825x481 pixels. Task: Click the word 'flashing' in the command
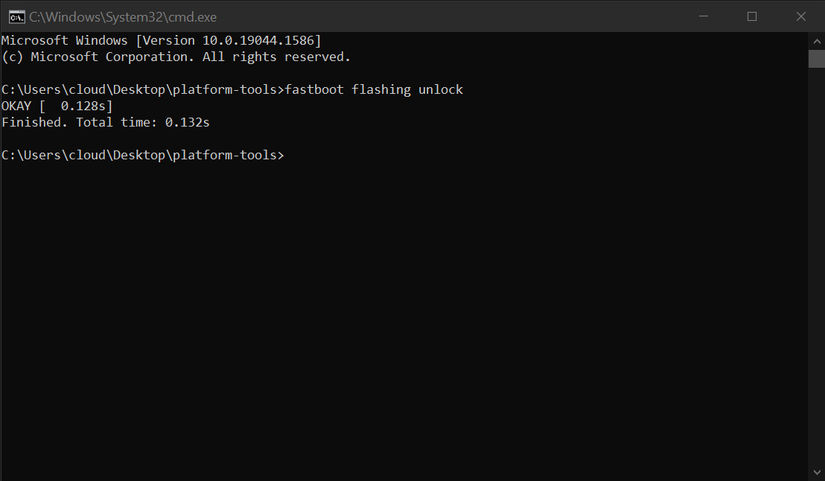coord(381,90)
